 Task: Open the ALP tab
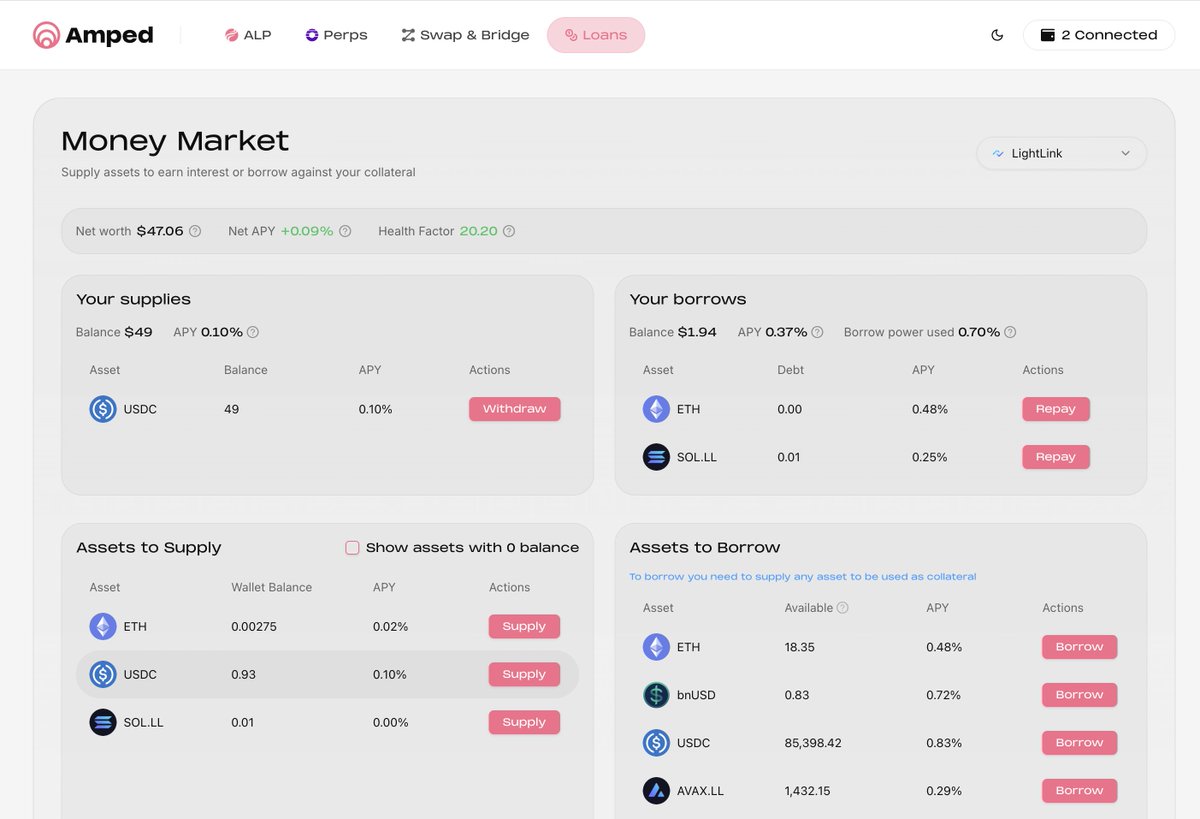[248, 35]
